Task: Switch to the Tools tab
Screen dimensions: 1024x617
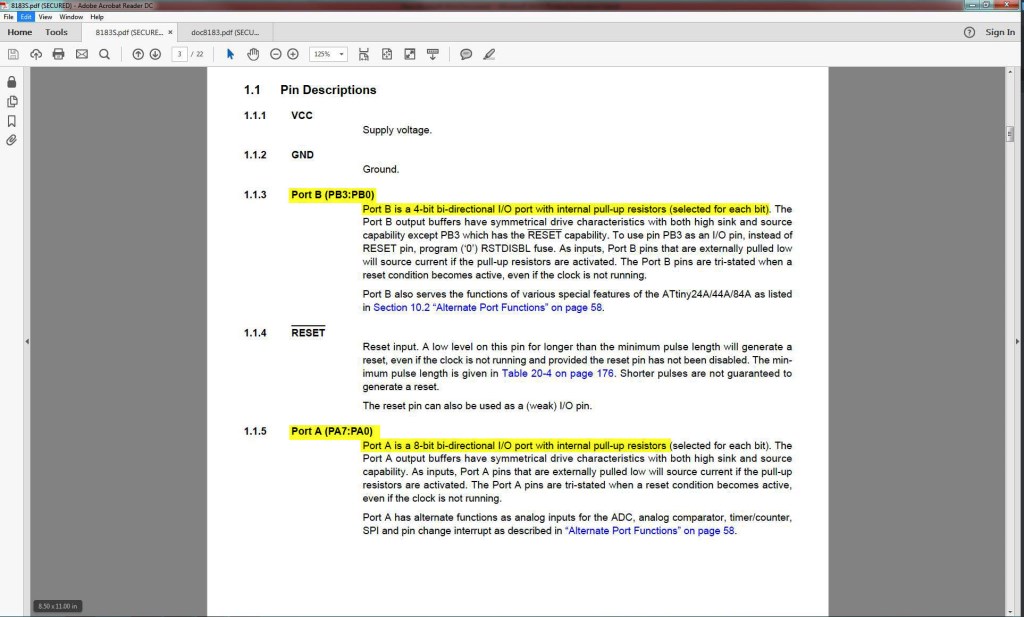Action: click(56, 32)
